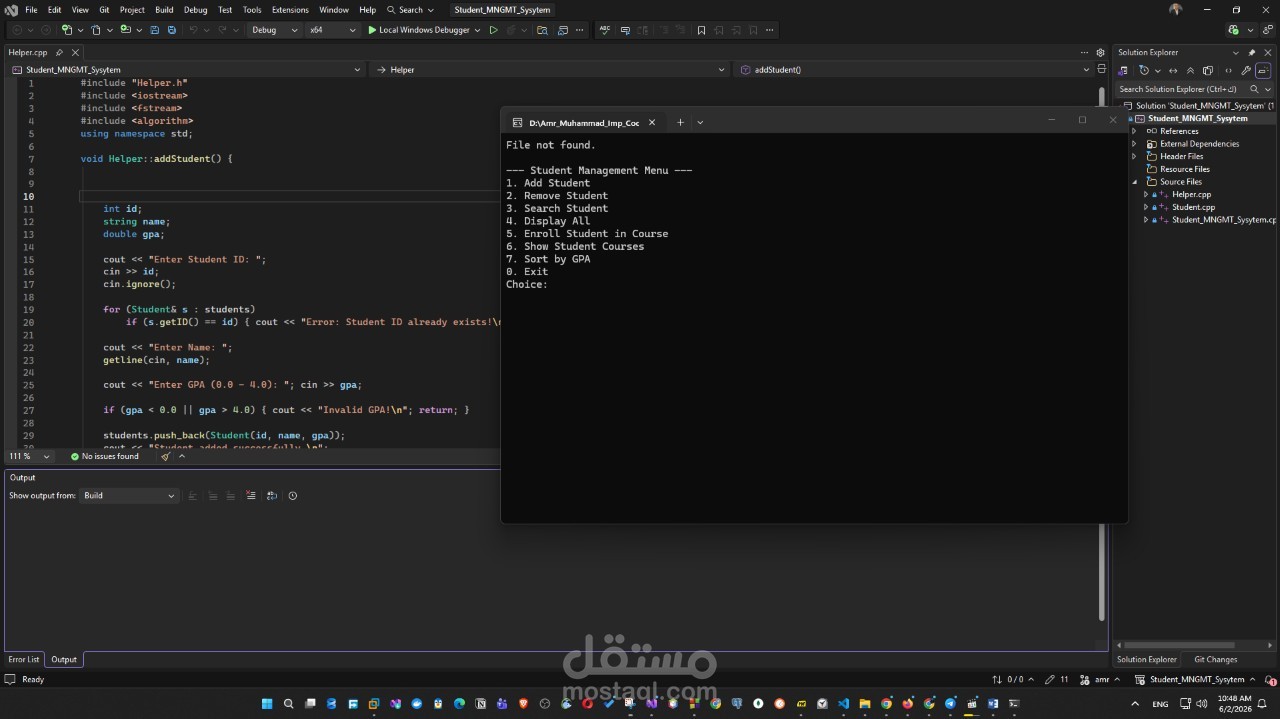The image size is (1280, 719).
Task: Click the user profile avatar at top right
Action: tap(1175, 9)
